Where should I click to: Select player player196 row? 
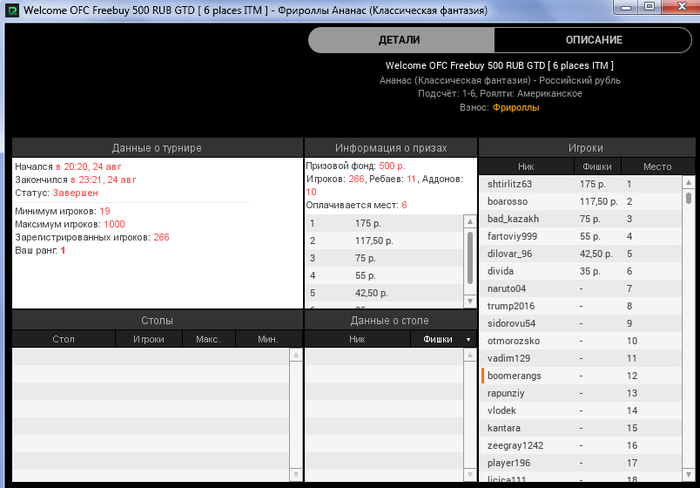tap(581, 463)
